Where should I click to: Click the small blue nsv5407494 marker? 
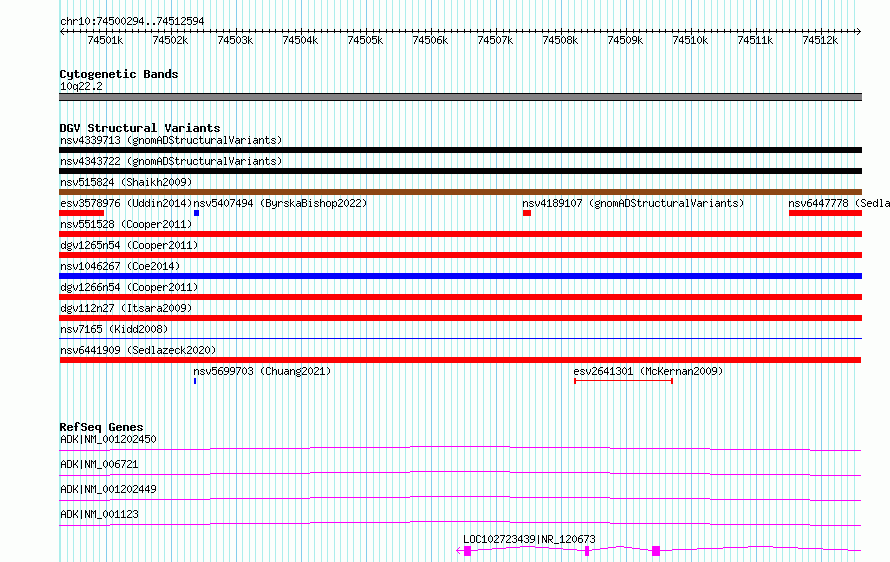(x=196, y=213)
